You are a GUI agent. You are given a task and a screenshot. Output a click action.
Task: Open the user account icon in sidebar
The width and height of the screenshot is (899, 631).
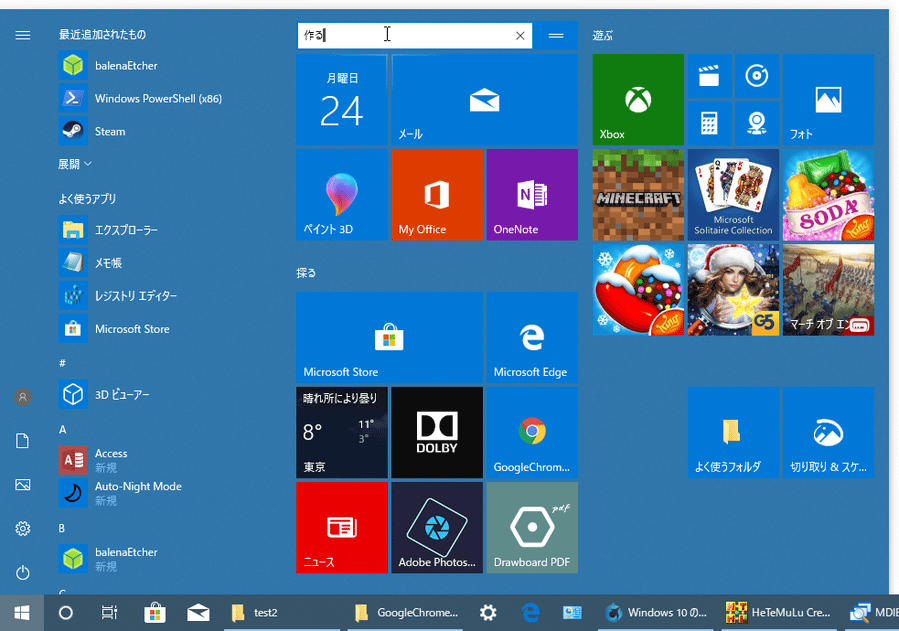coord(23,397)
